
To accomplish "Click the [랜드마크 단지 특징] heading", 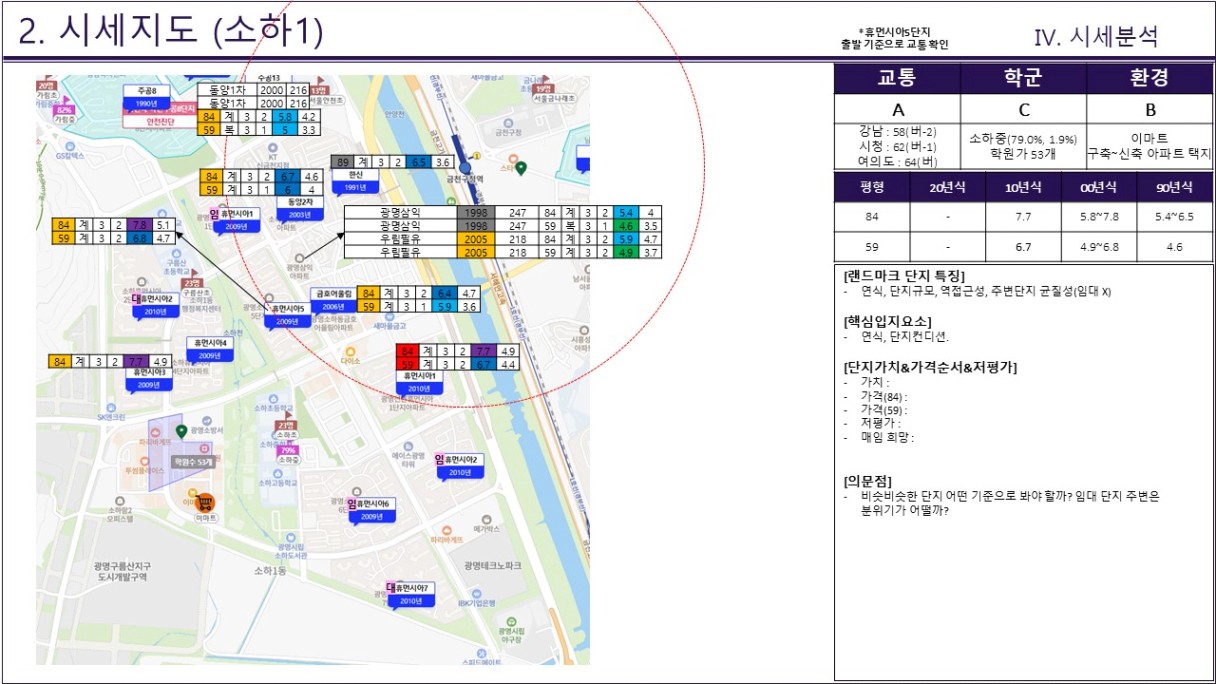I will [905, 277].
